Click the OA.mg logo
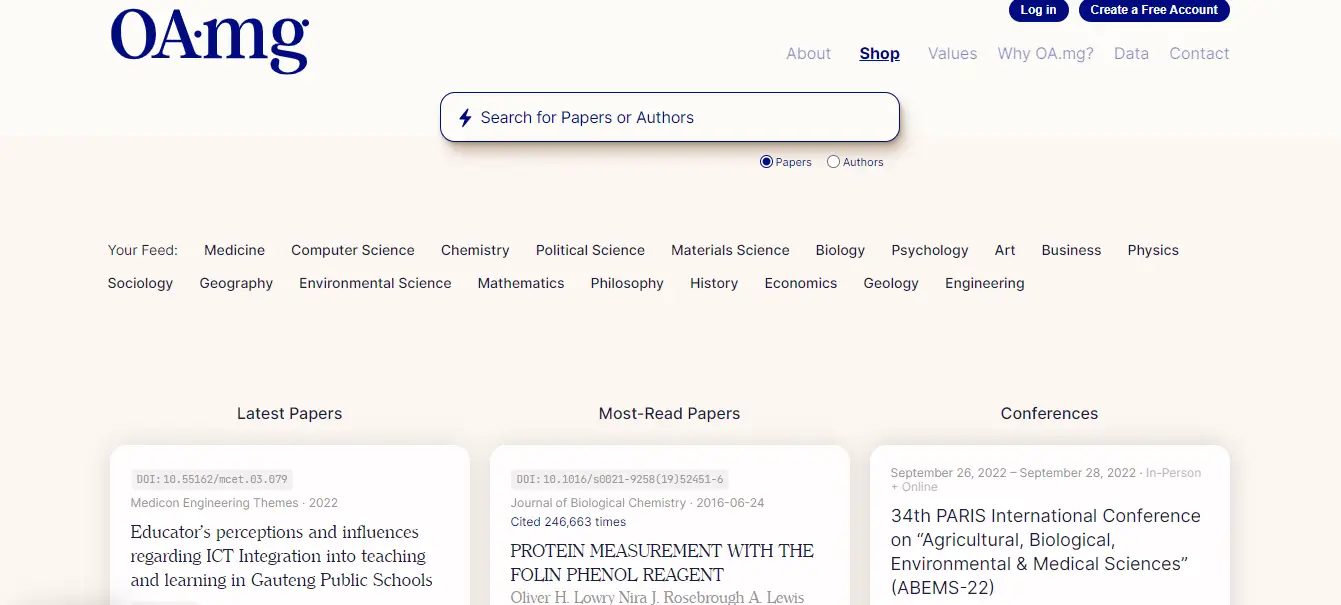This screenshot has width=1341, height=605. tap(210, 40)
